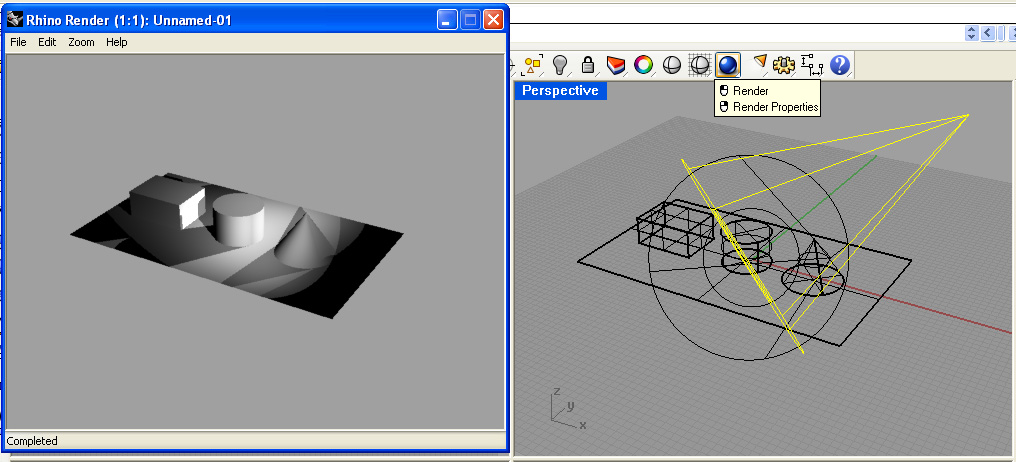Close the Rhino Render window

[x=494, y=20]
